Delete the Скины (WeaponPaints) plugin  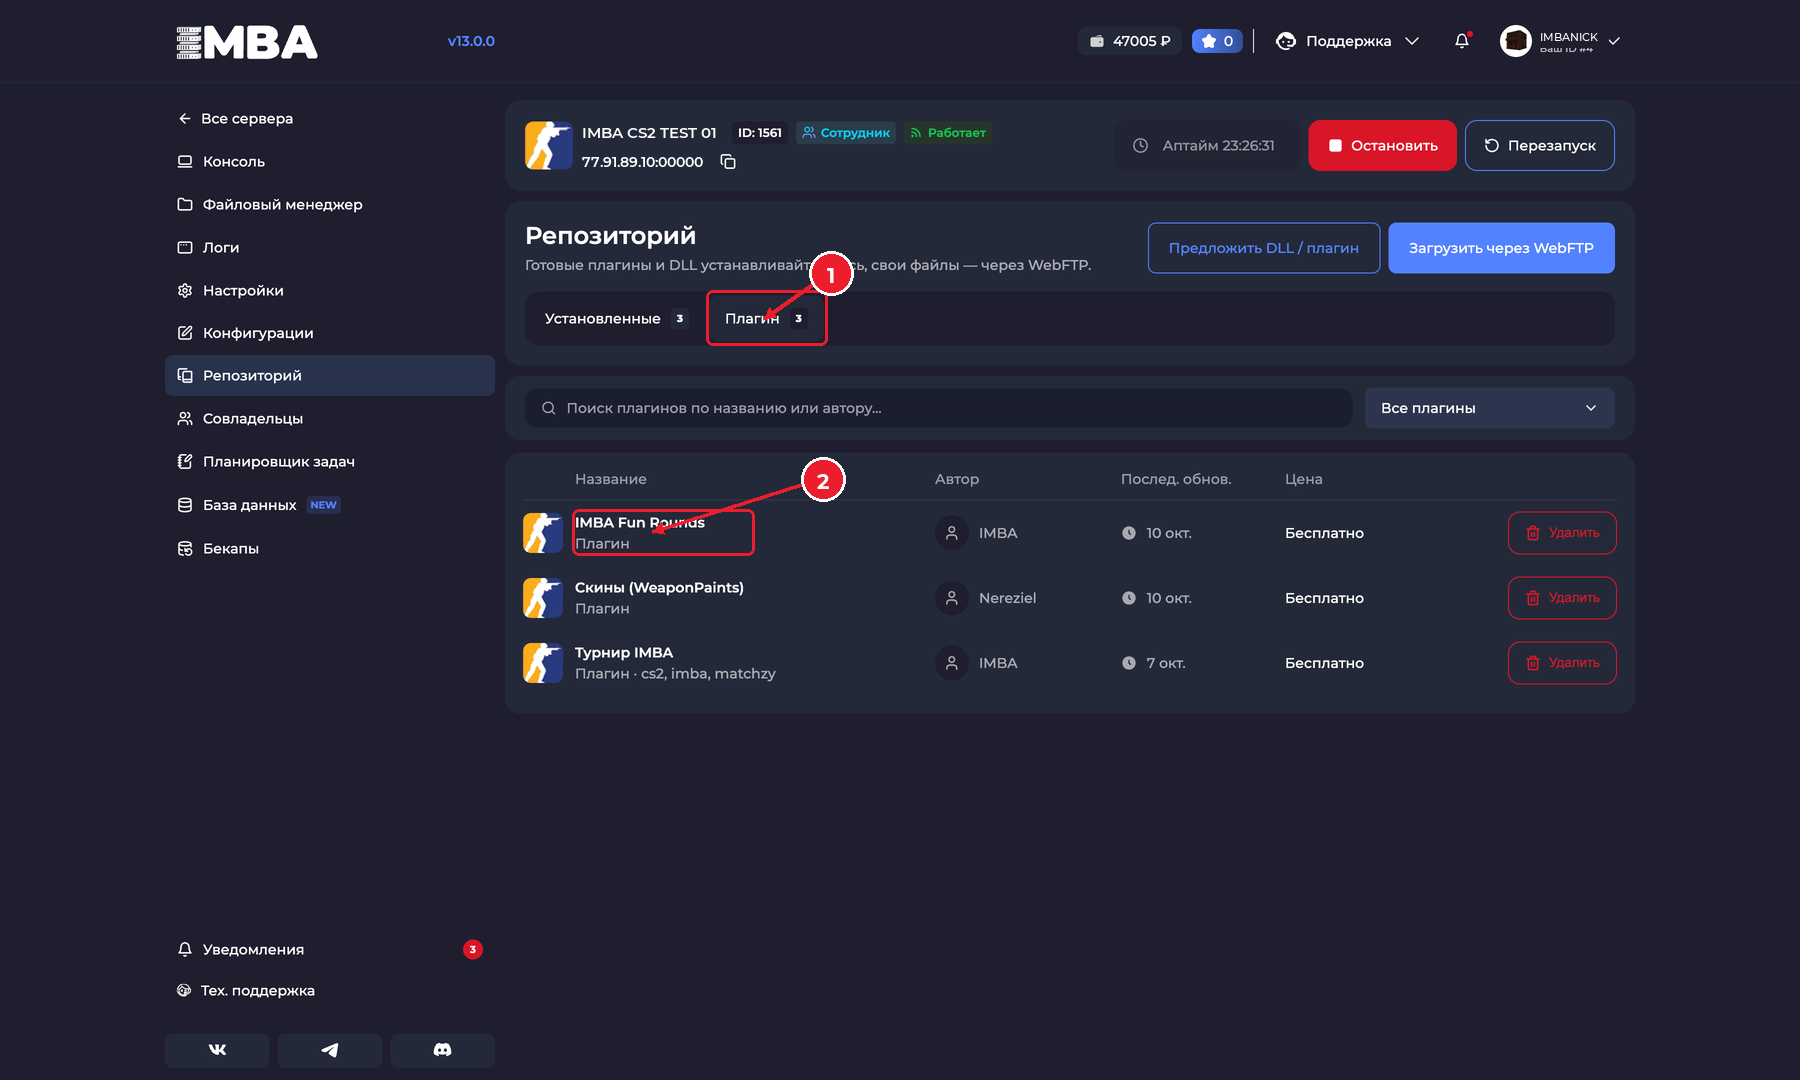click(x=1562, y=598)
